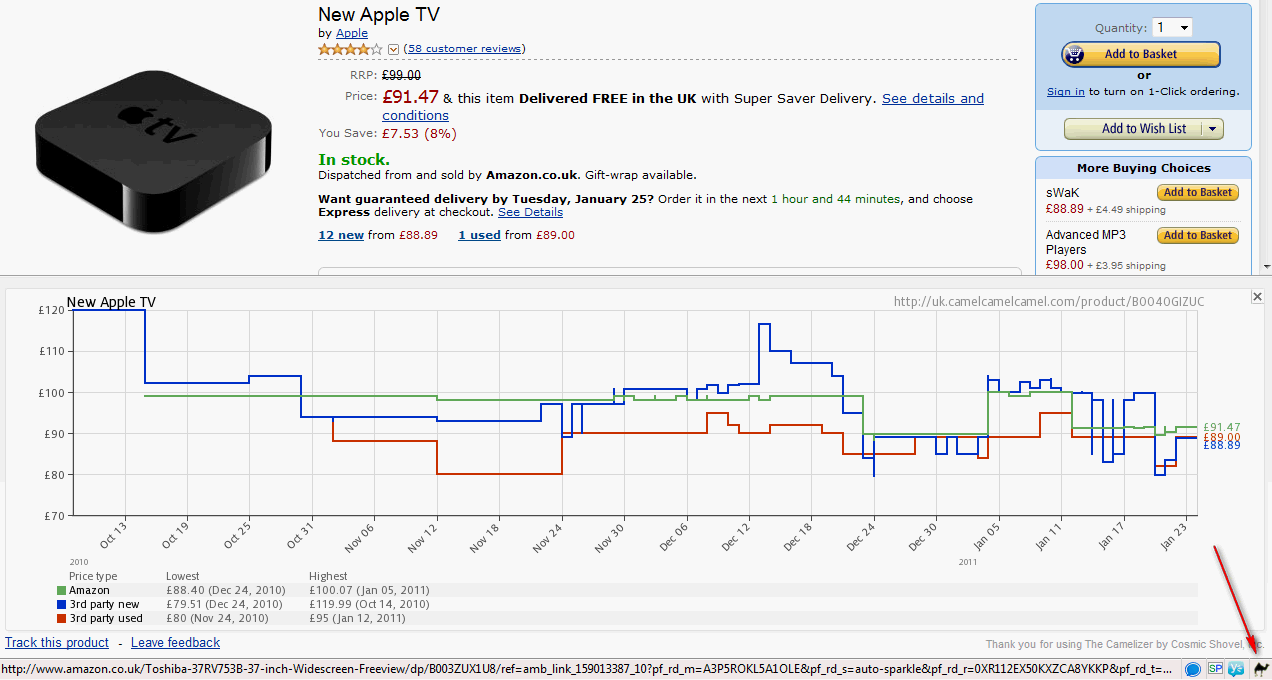Click the Highest column header
Screen dimensions: 1272x680
(x=329, y=577)
